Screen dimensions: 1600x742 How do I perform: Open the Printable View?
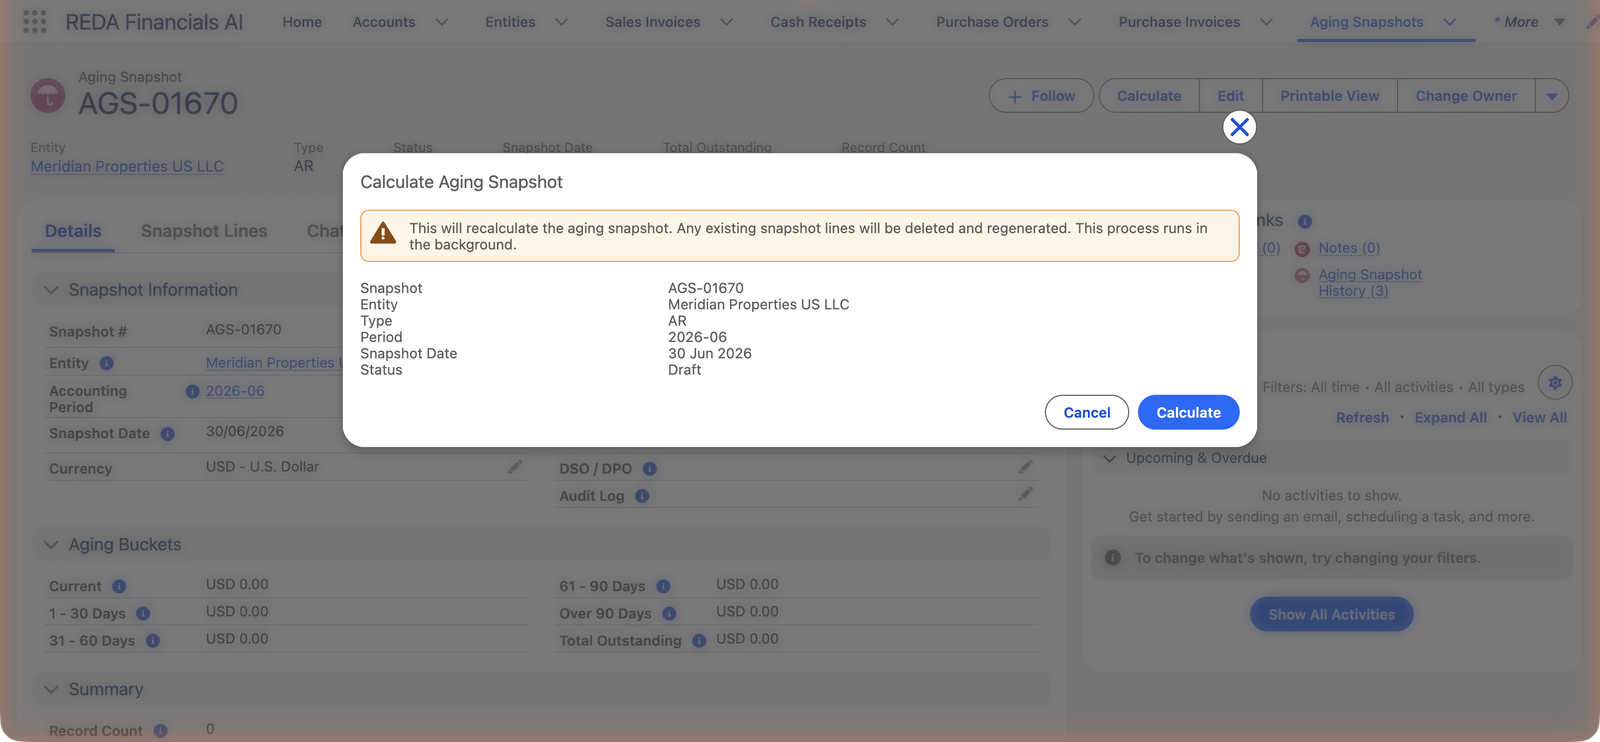coord(1329,96)
